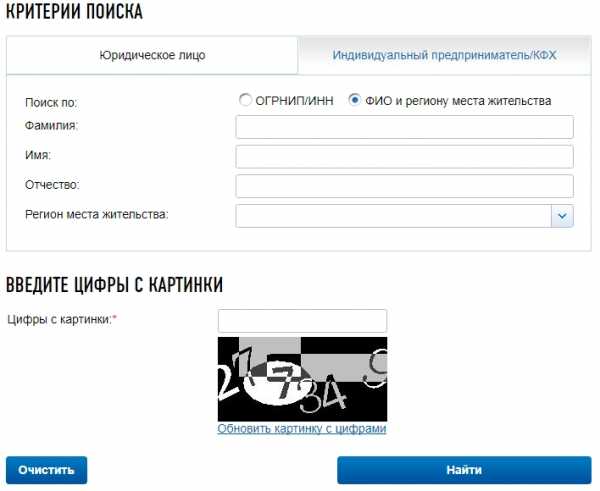Click into the Имя input box
Viewport: 600px width, 491px height.
[x=404, y=157]
